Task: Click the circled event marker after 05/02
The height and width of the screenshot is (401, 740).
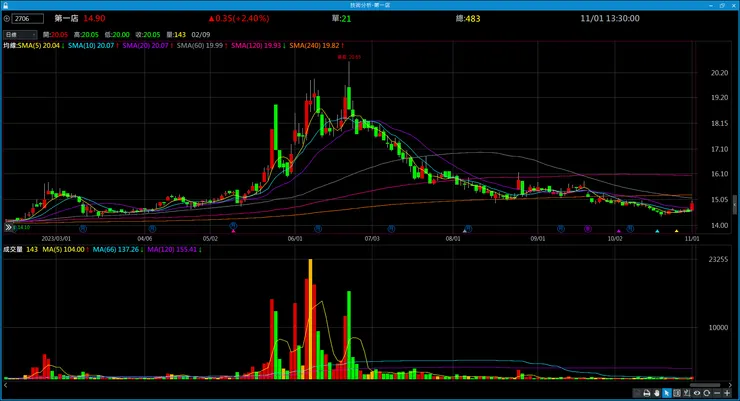Action: [x=233, y=226]
